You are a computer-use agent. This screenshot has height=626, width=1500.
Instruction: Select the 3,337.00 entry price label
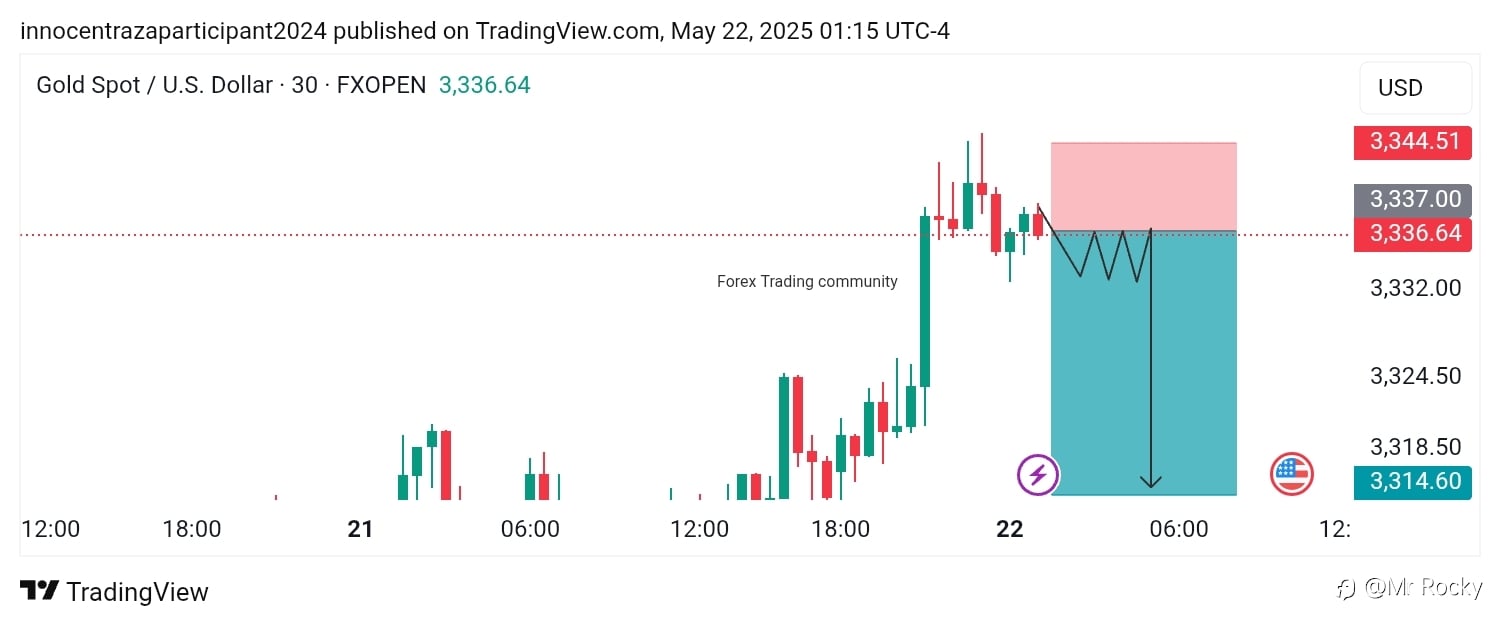point(1412,199)
